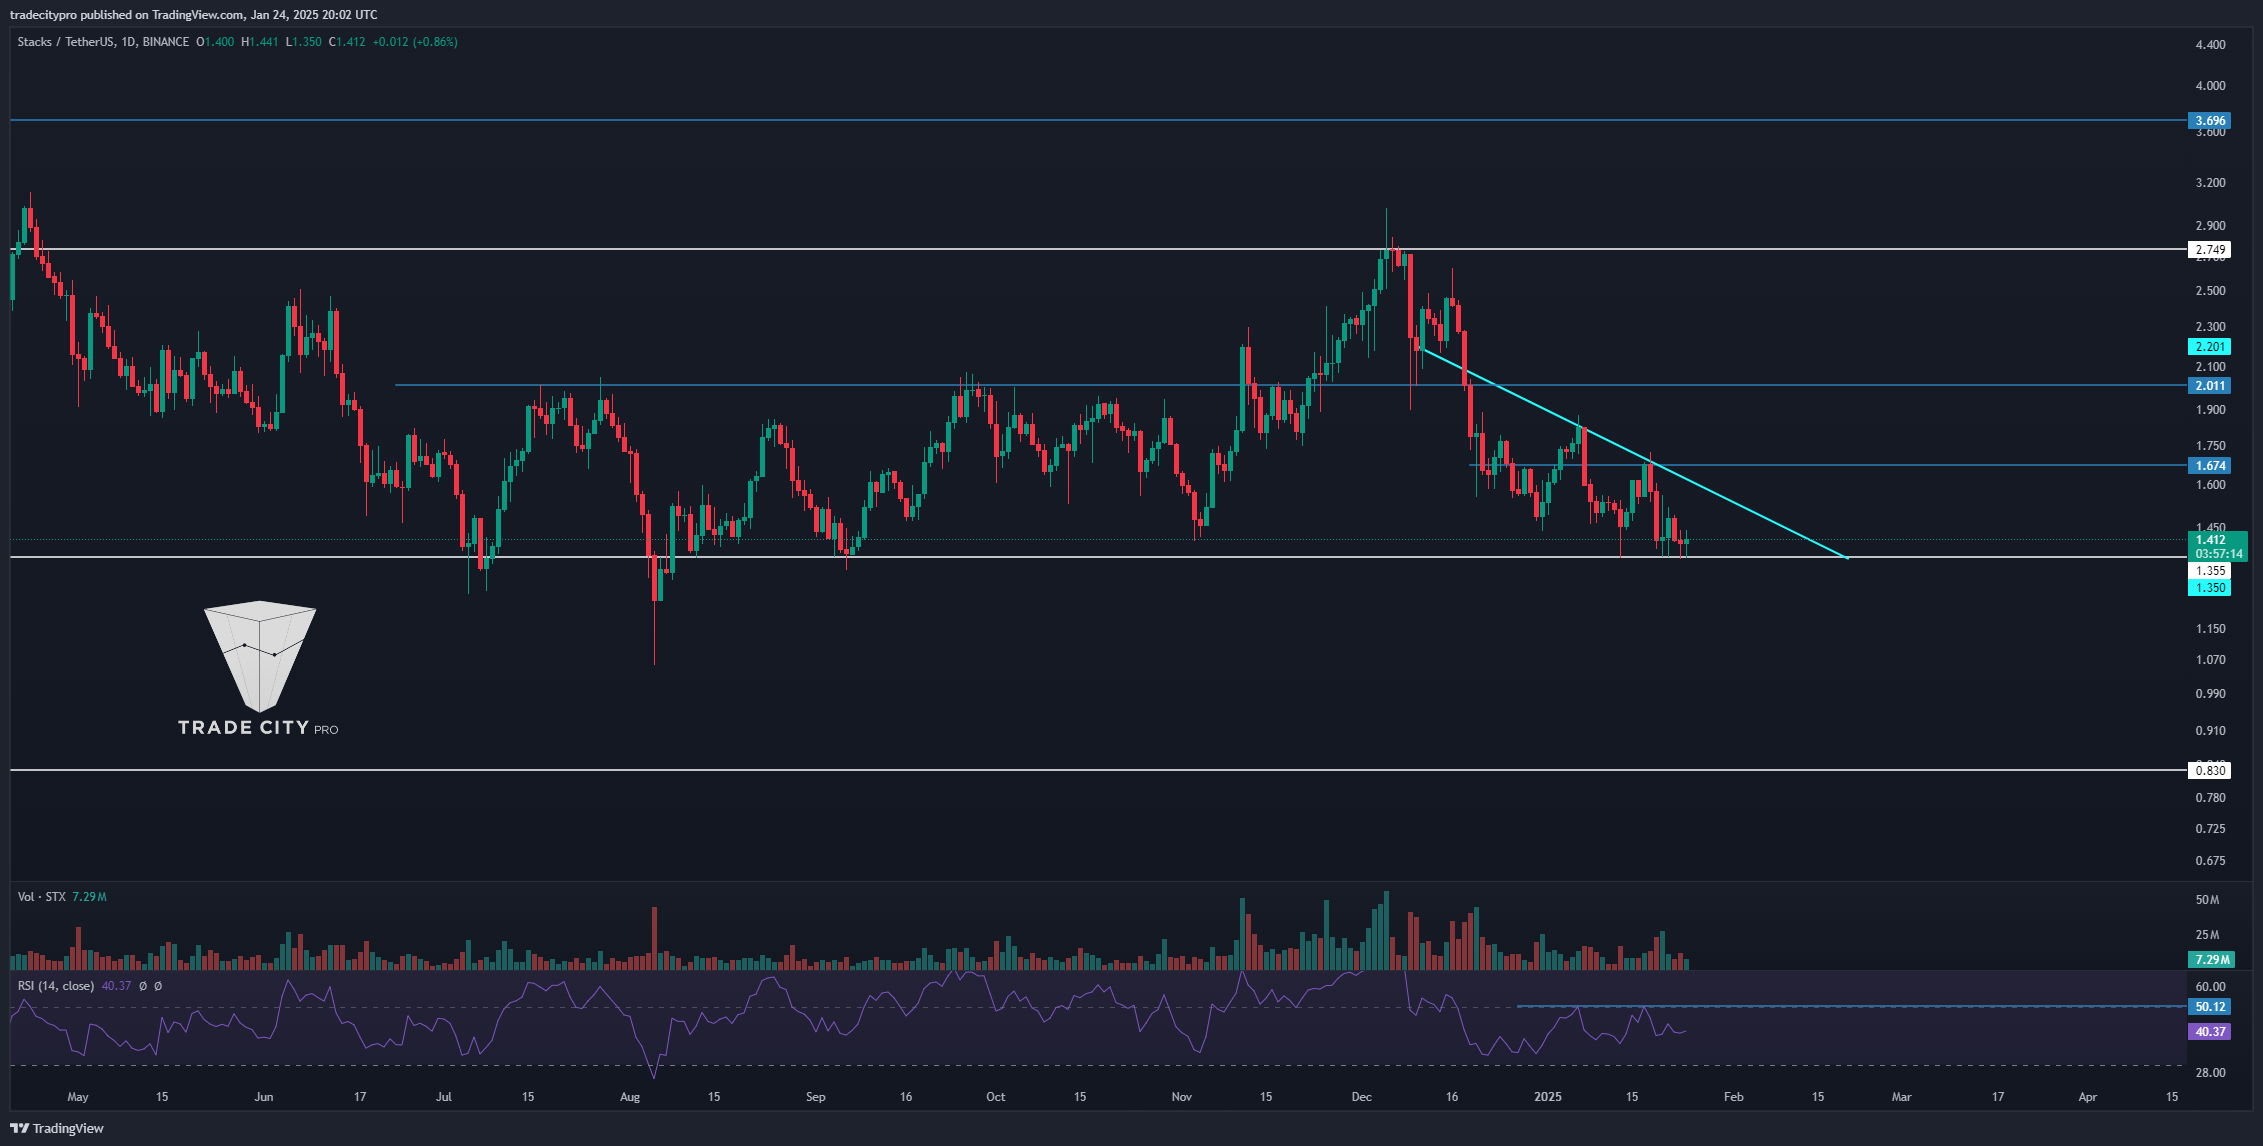The height and width of the screenshot is (1146, 2263).
Task: Click the tradecitypro published header text
Action: [x=193, y=15]
